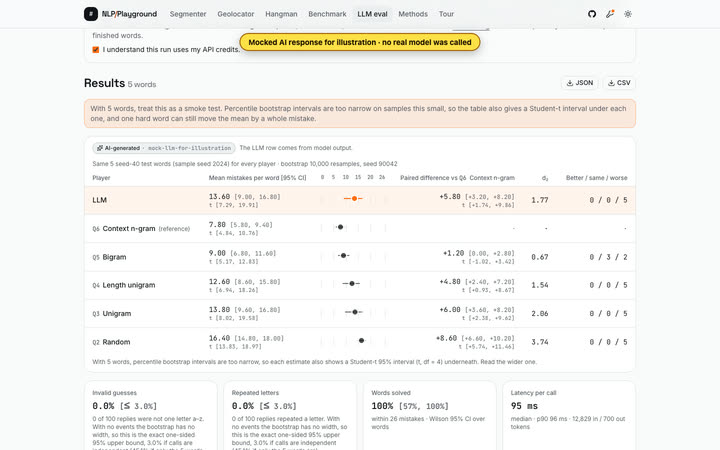The image size is (720, 450).
Task: Click the orange LLM forest-plot marker
Action: click(x=354, y=198)
